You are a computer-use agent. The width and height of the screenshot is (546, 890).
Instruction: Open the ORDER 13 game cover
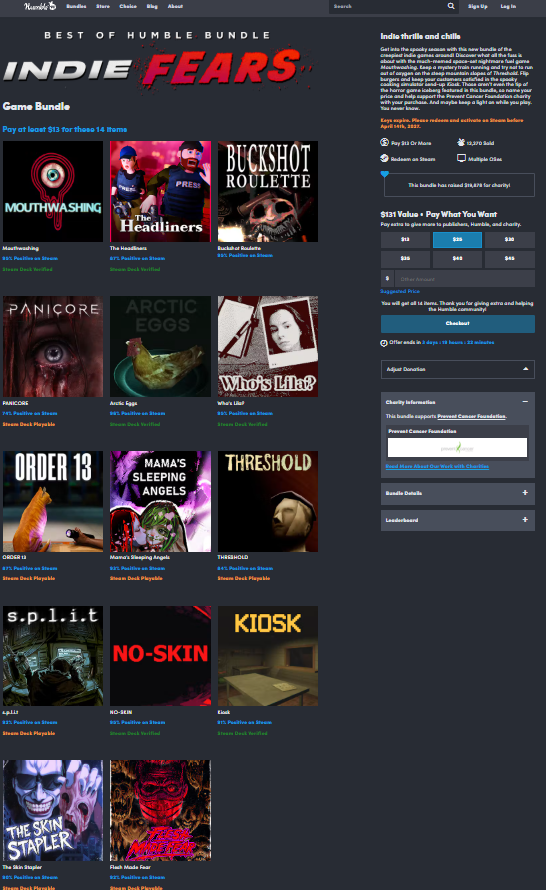(53, 502)
